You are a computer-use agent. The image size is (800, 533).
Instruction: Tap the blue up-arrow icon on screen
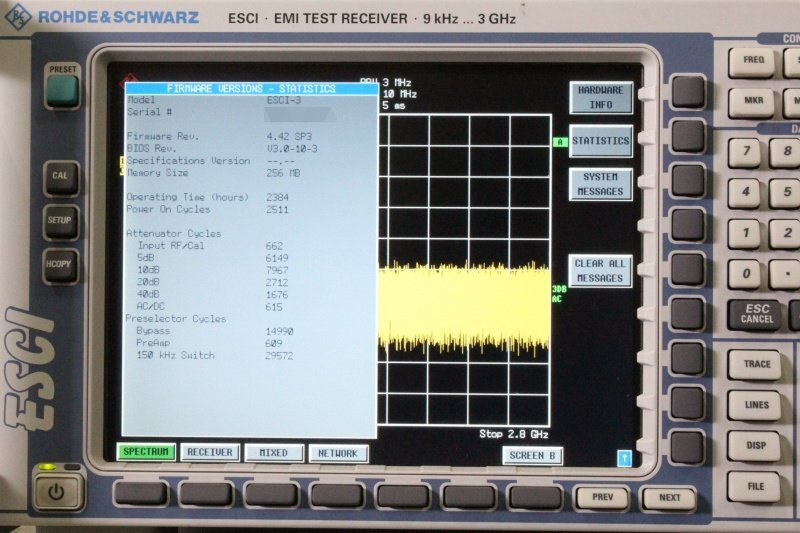click(624, 458)
